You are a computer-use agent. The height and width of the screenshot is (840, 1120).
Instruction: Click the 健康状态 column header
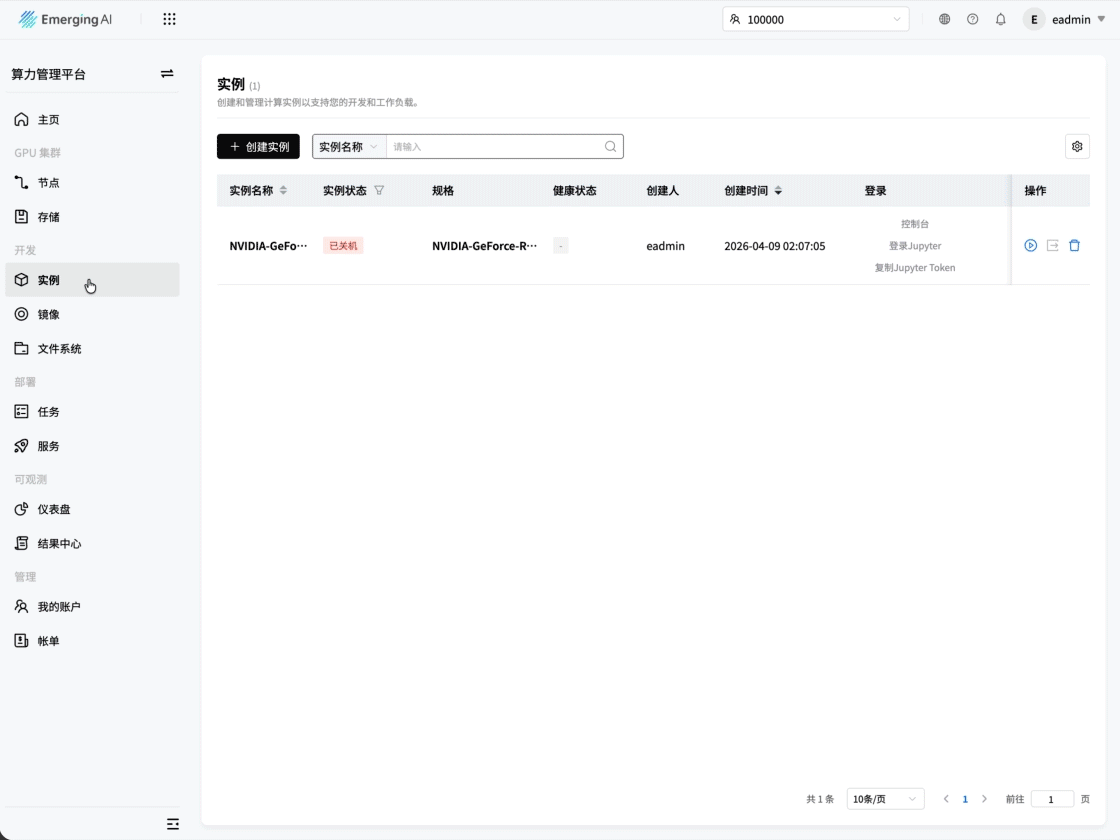click(574, 191)
